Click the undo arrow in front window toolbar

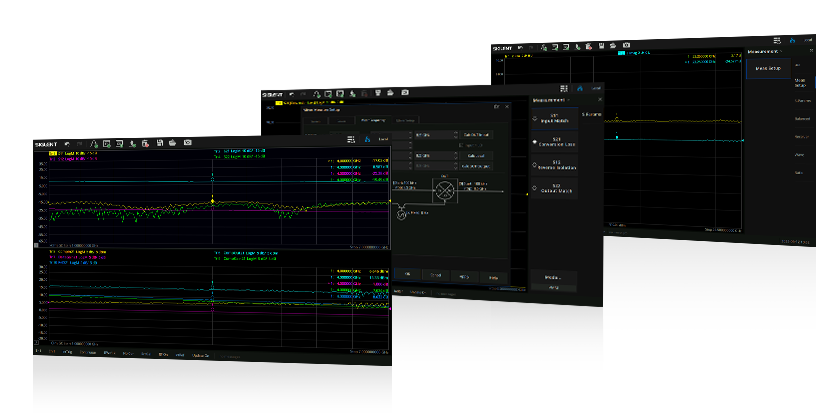tap(67, 142)
